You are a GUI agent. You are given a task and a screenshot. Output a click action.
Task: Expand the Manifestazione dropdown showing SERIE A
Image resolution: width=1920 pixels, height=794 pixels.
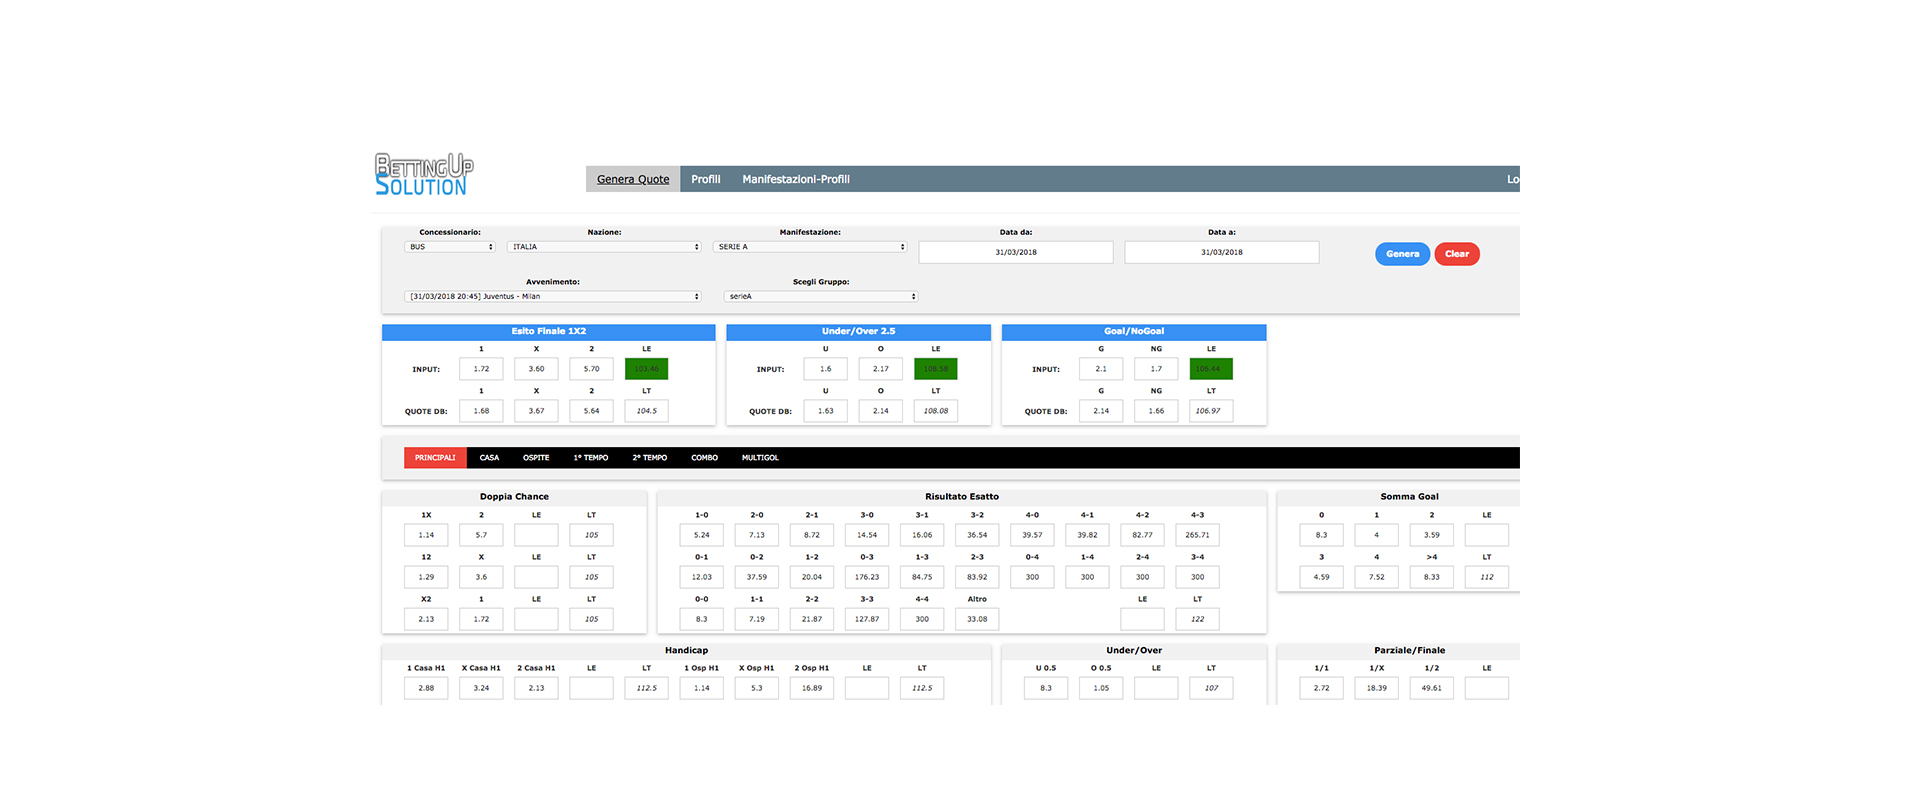pos(810,247)
